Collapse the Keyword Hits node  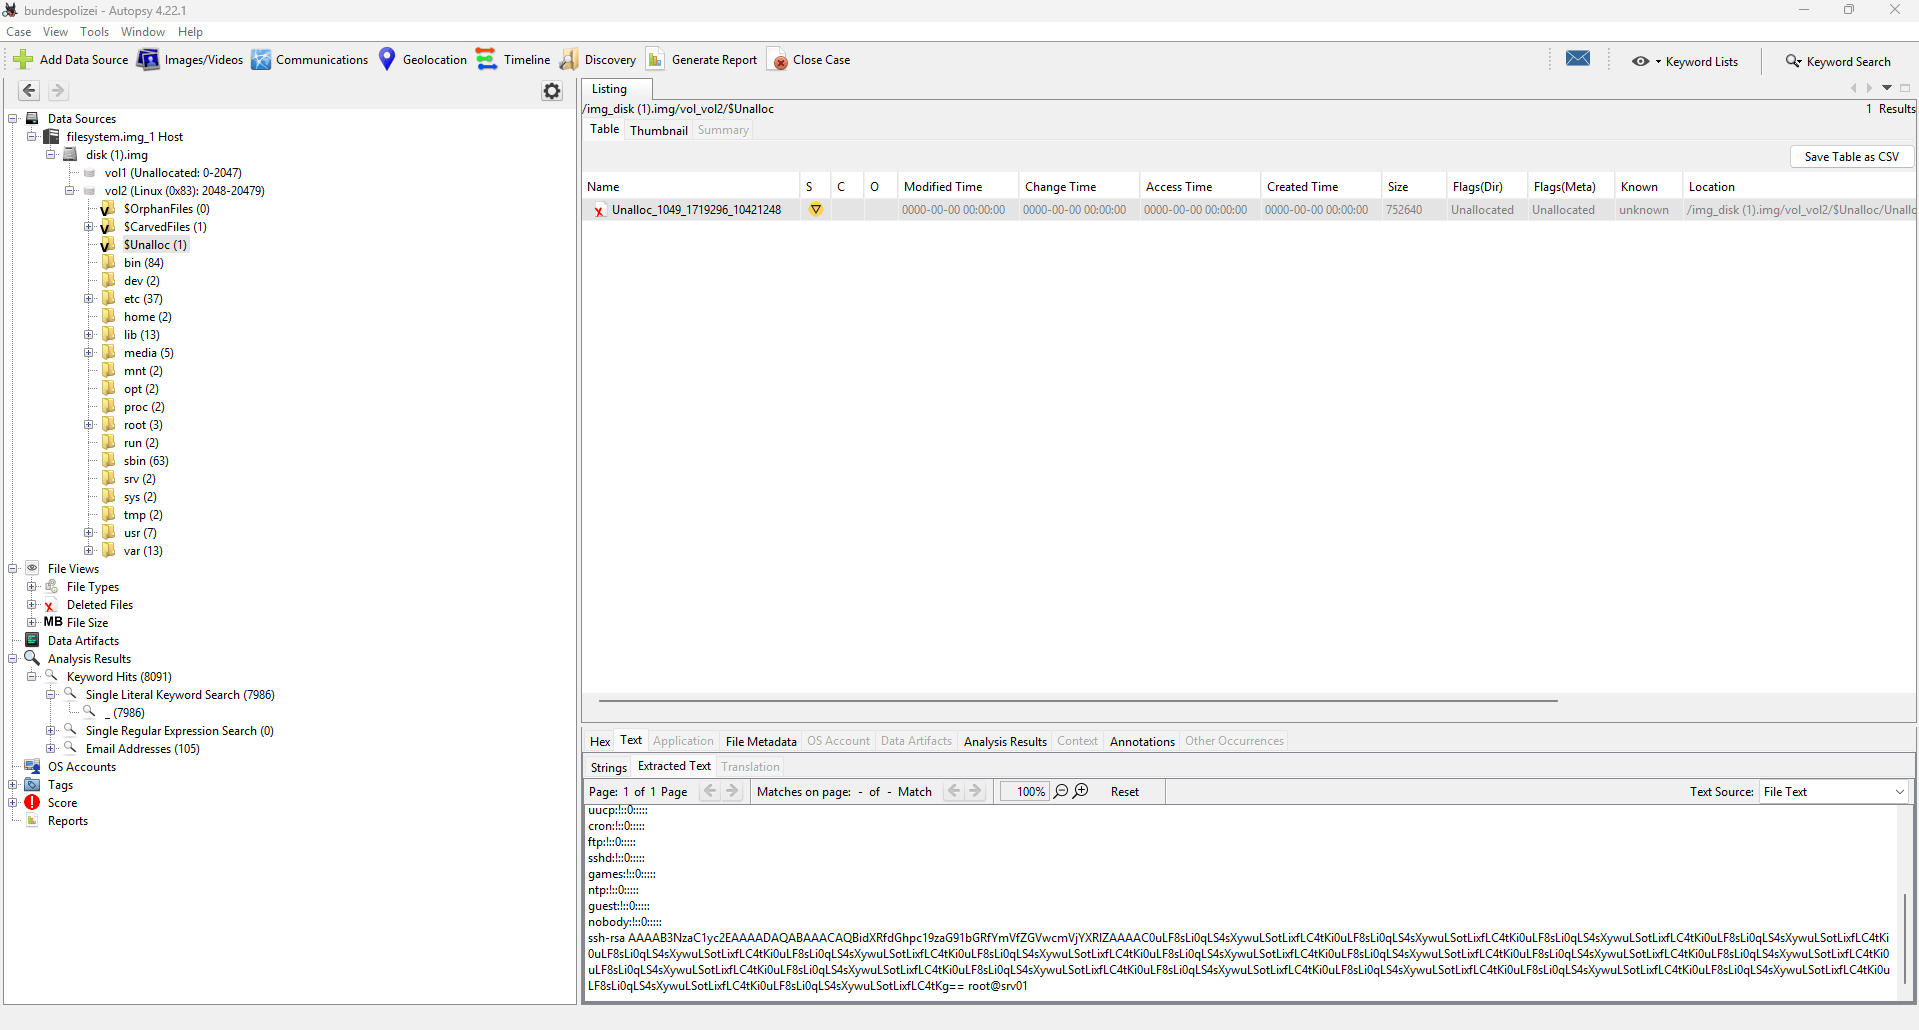point(32,677)
